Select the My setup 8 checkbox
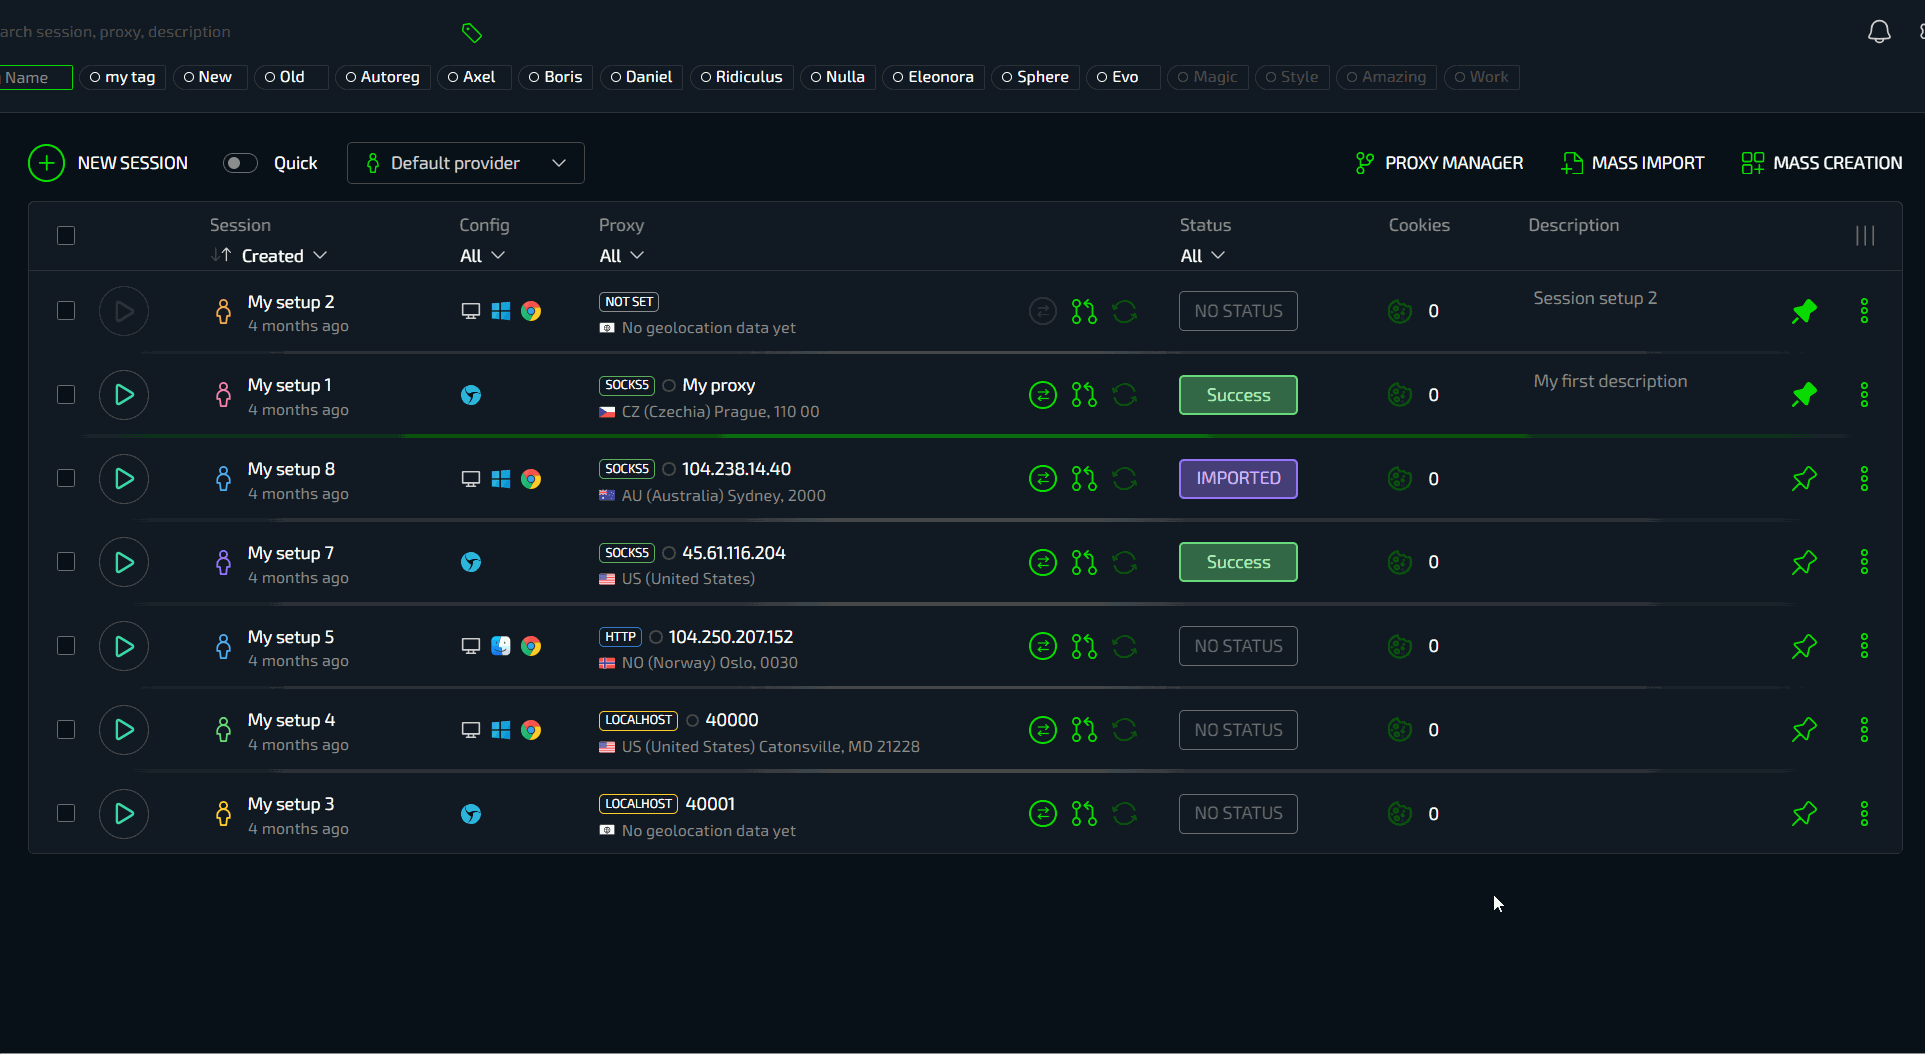1925x1054 pixels. point(66,479)
